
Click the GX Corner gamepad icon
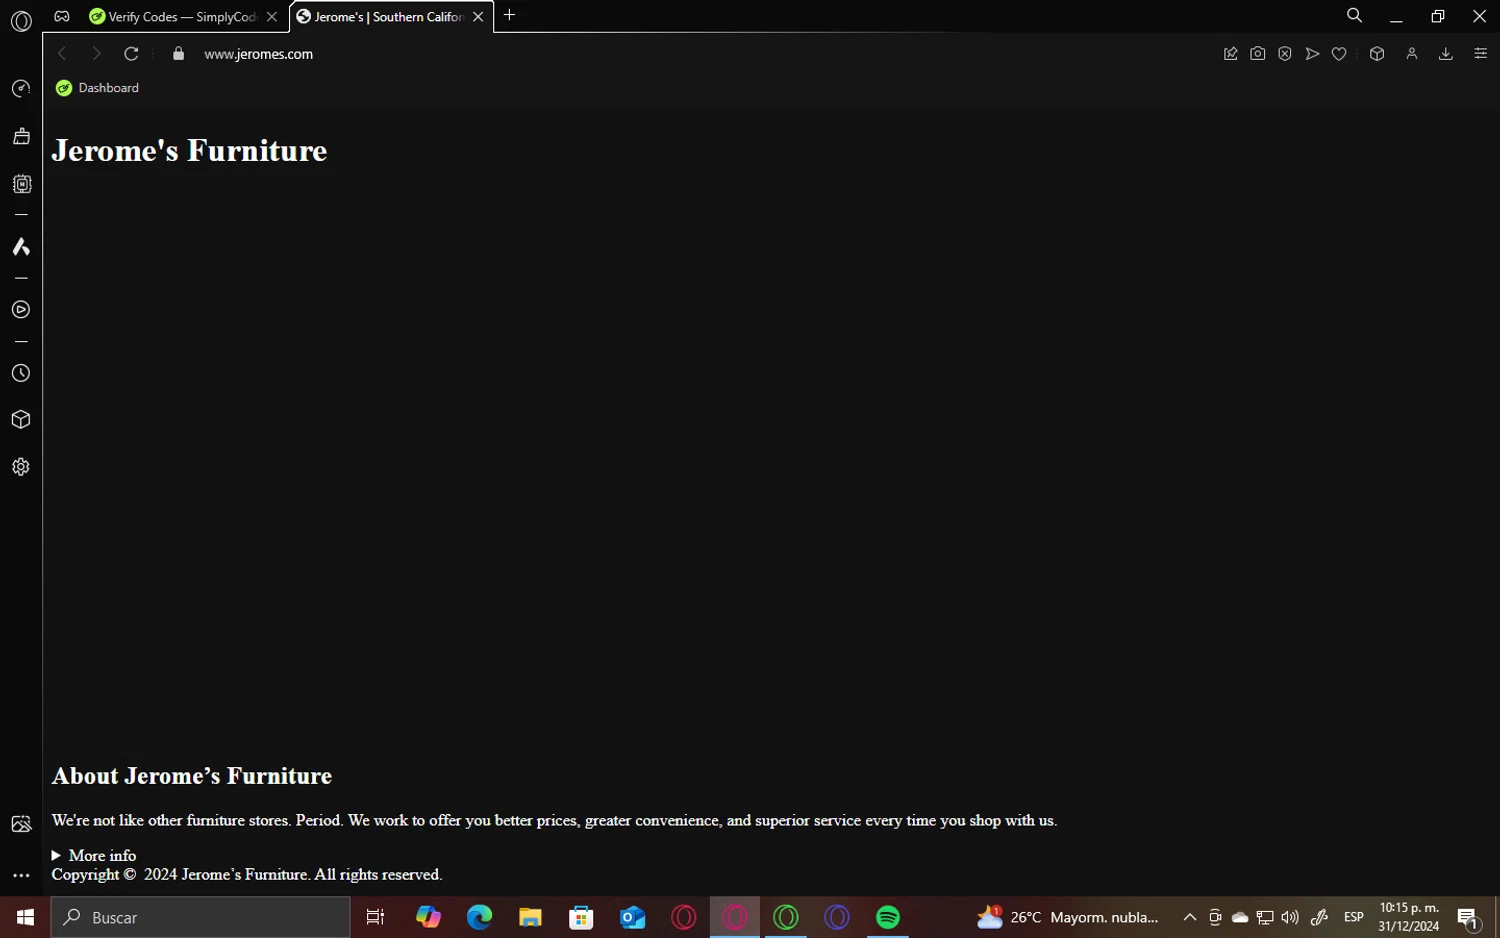pyautogui.click(x=62, y=16)
